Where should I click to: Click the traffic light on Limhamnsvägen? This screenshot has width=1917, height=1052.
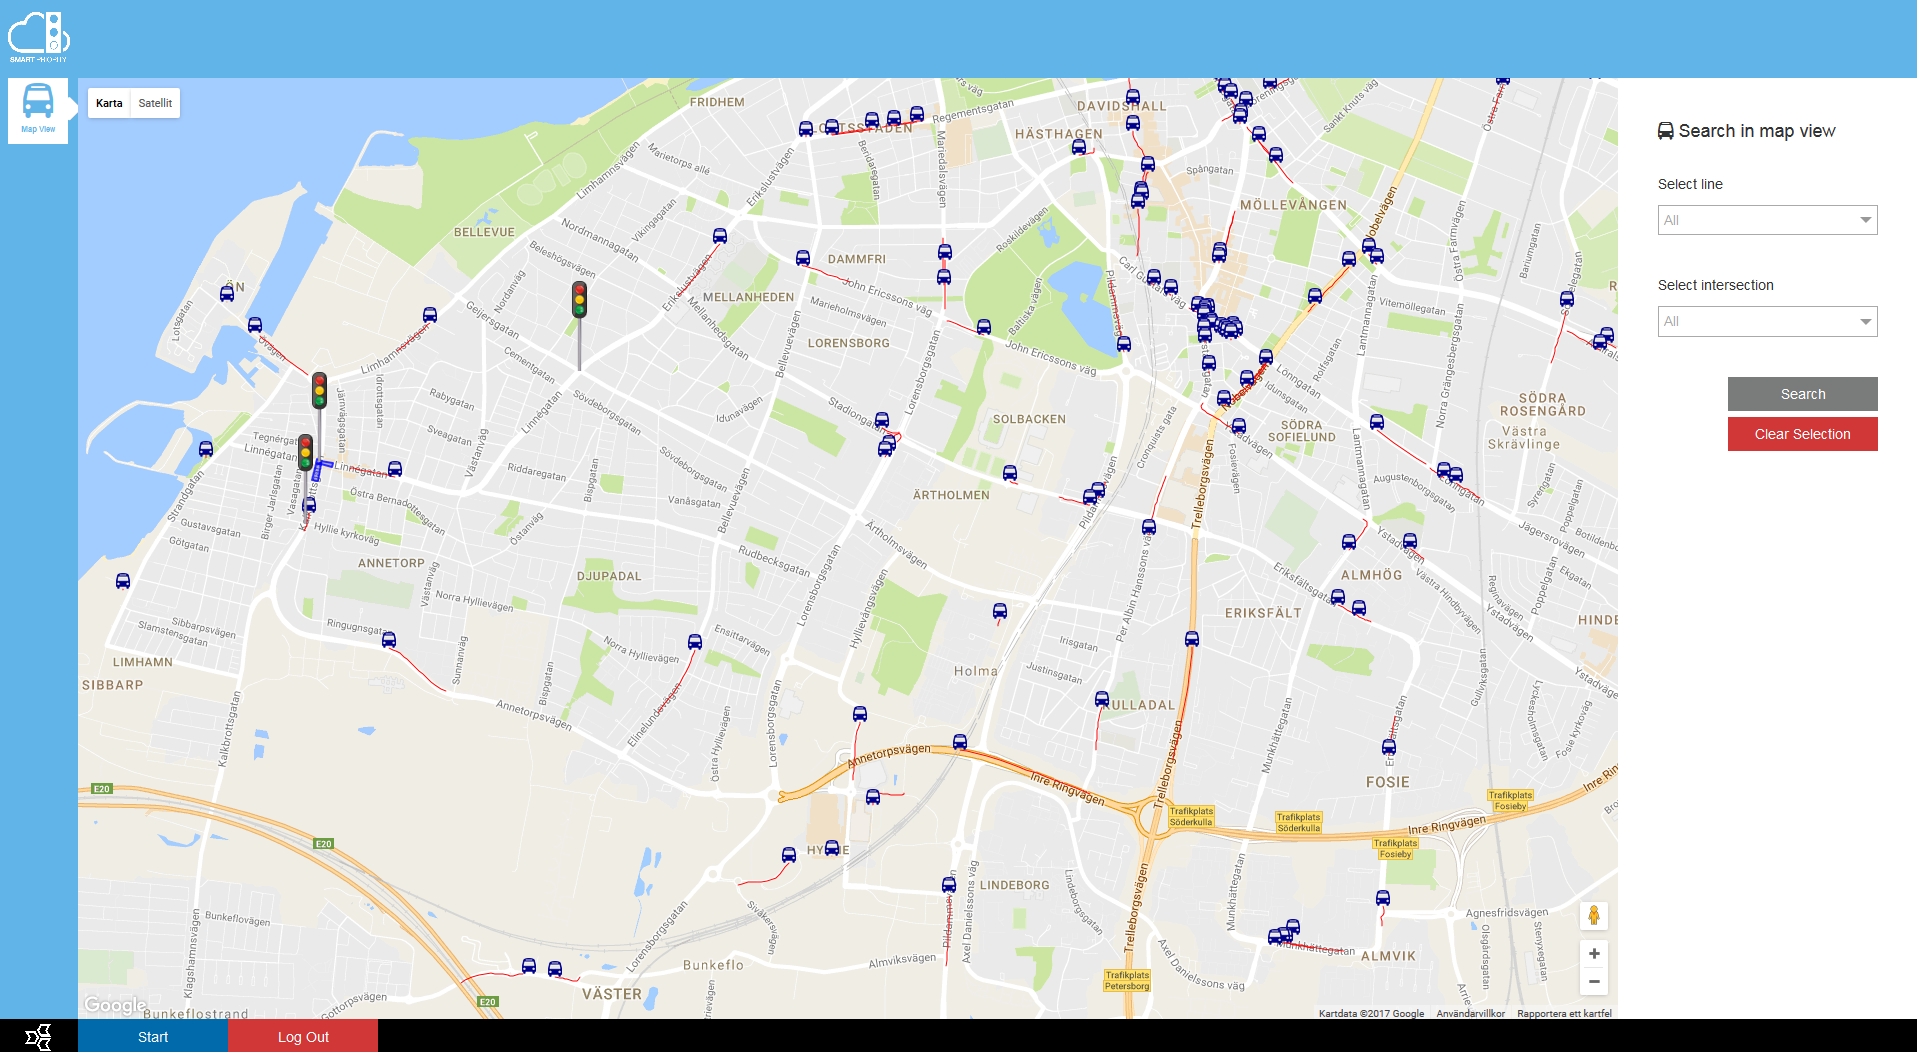click(x=319, y=390)
